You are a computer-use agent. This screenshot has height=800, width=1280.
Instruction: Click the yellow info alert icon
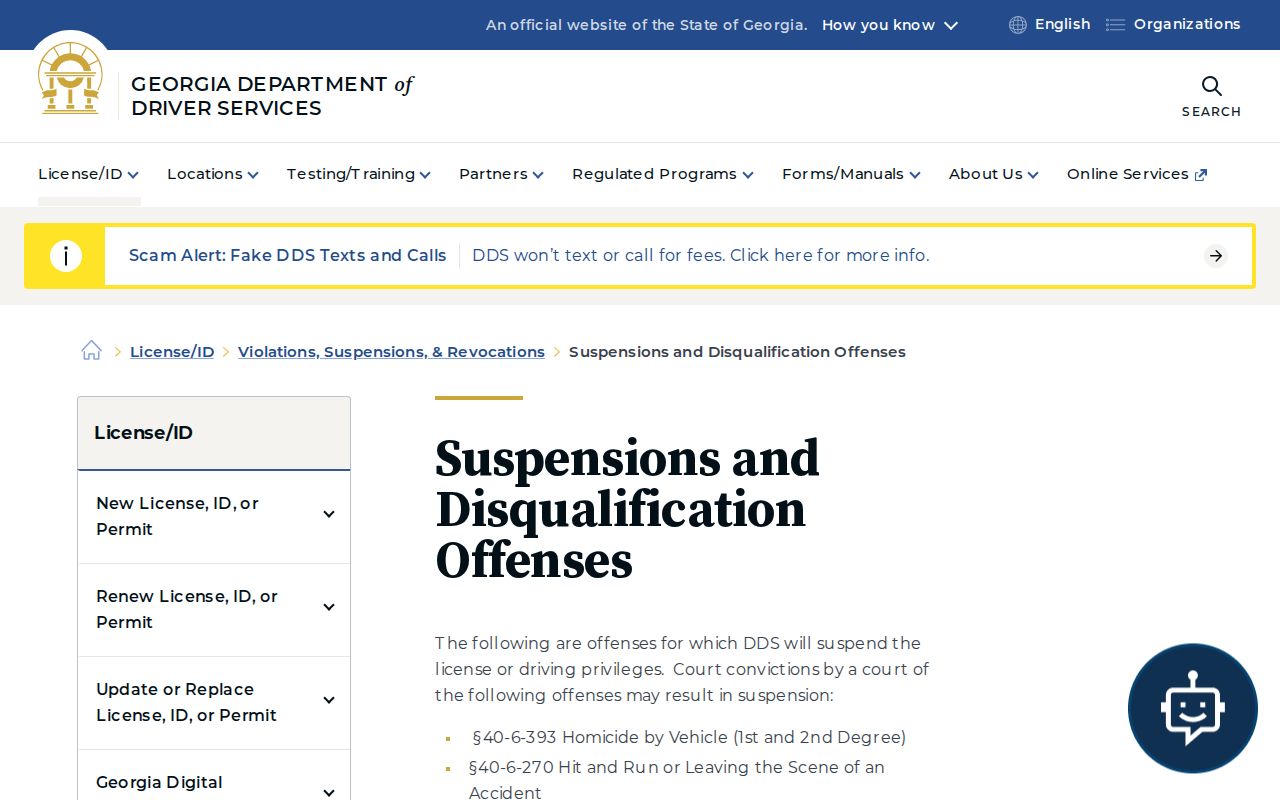pyautogui.click(x=66, y=256)
